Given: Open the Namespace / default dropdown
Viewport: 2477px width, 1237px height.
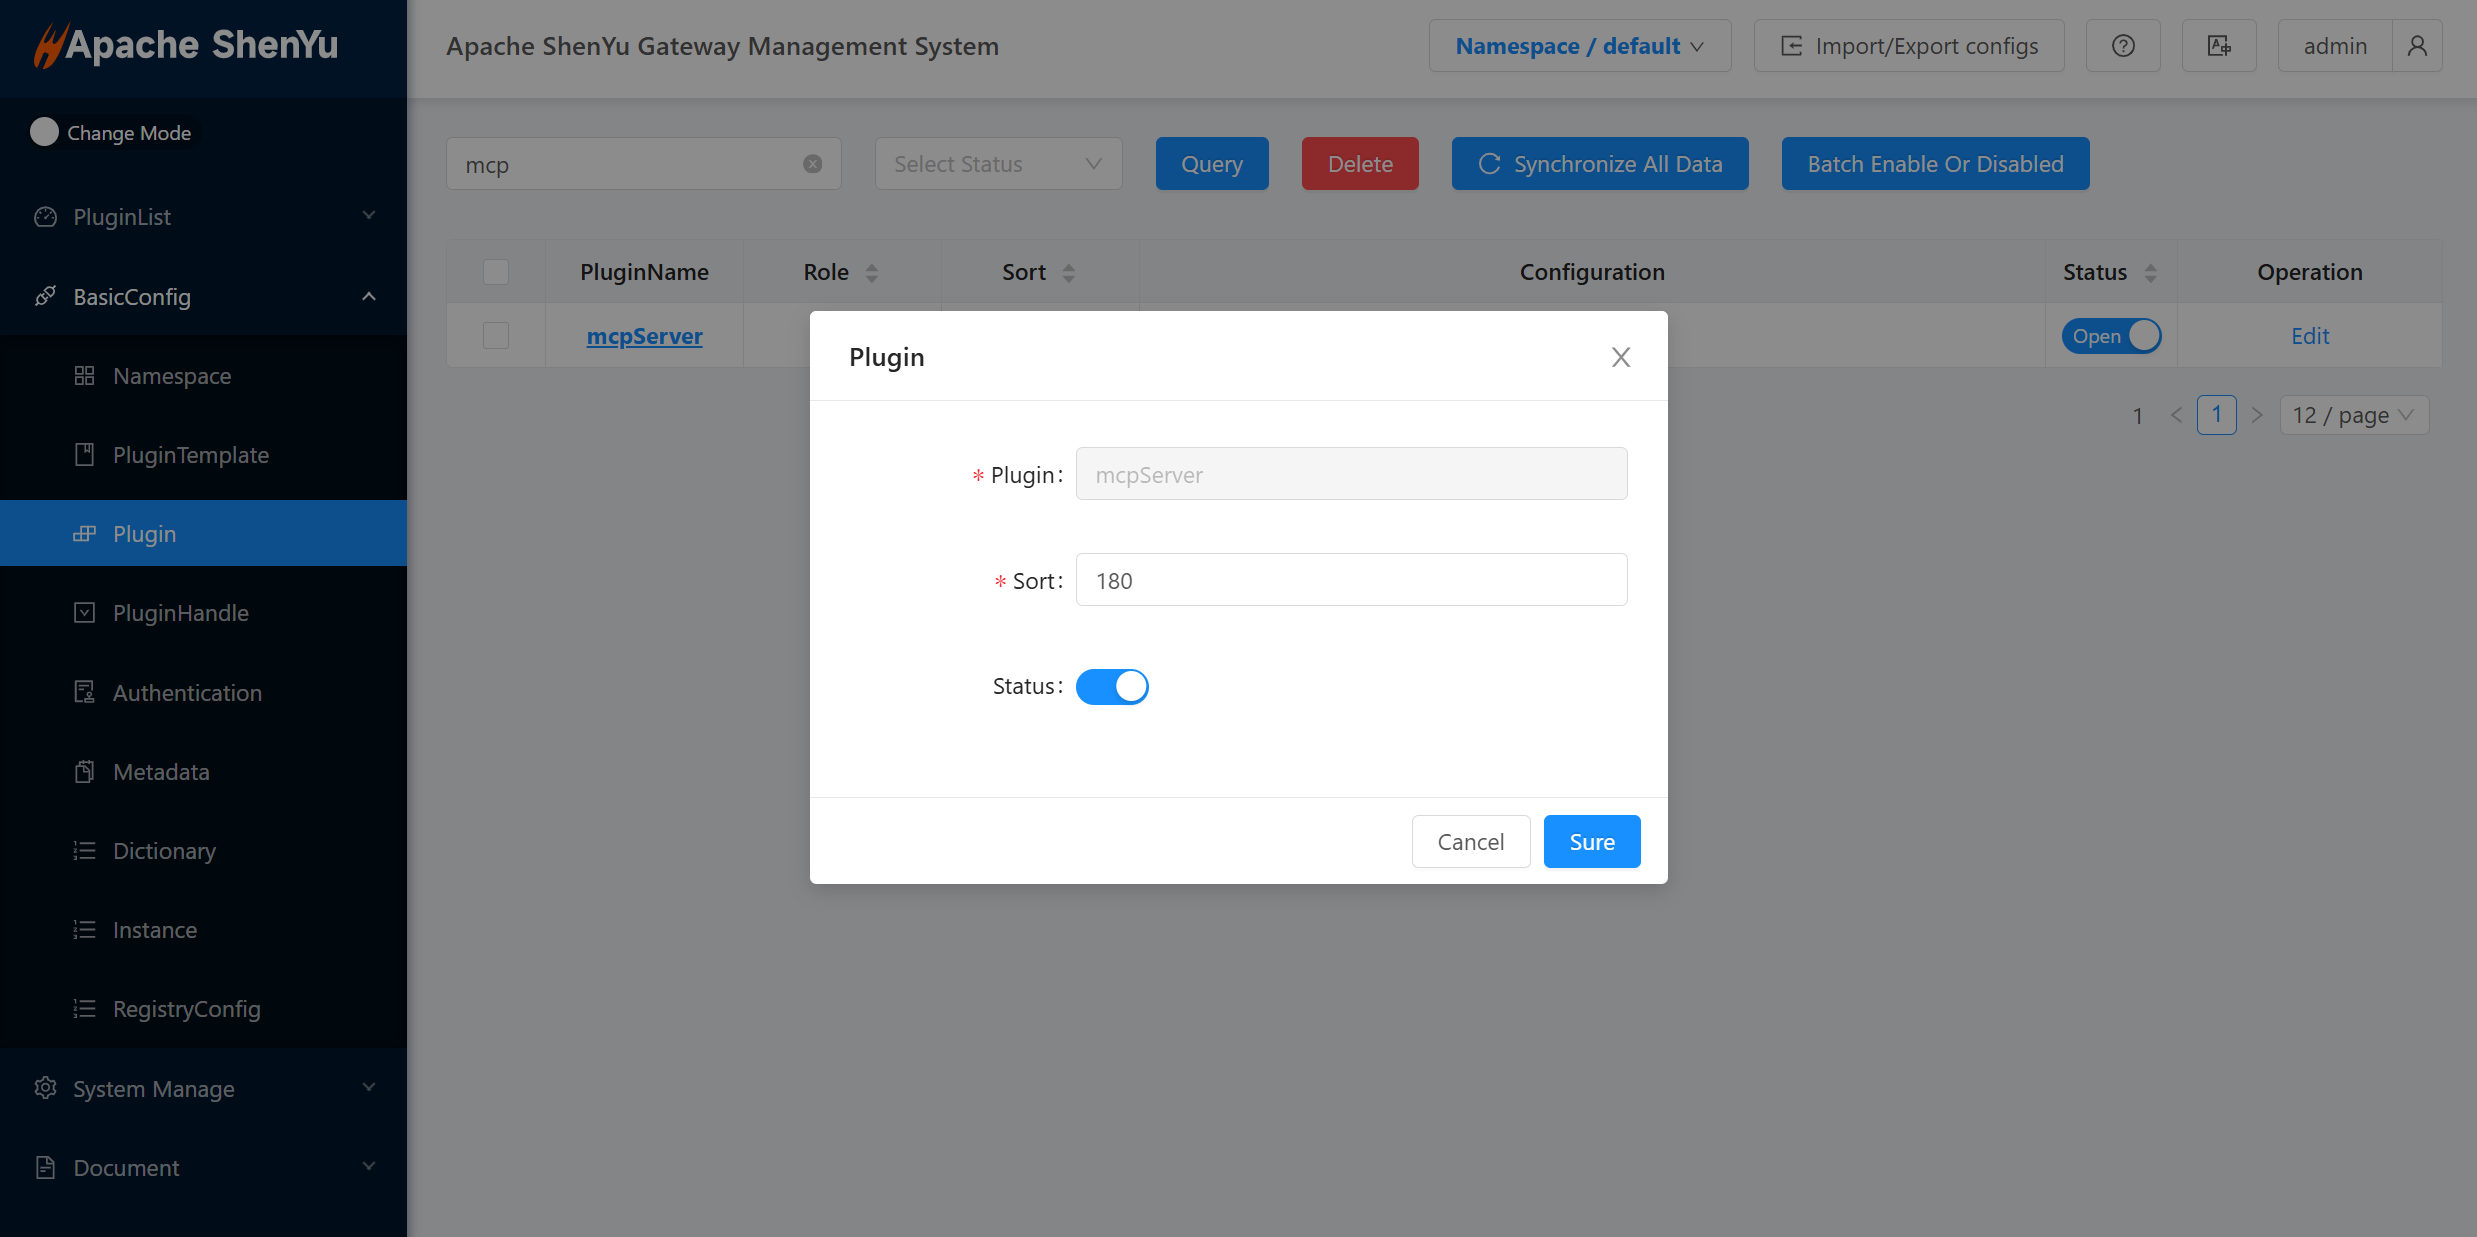Looking at the screenshot, I should (x=1579, y=46).
